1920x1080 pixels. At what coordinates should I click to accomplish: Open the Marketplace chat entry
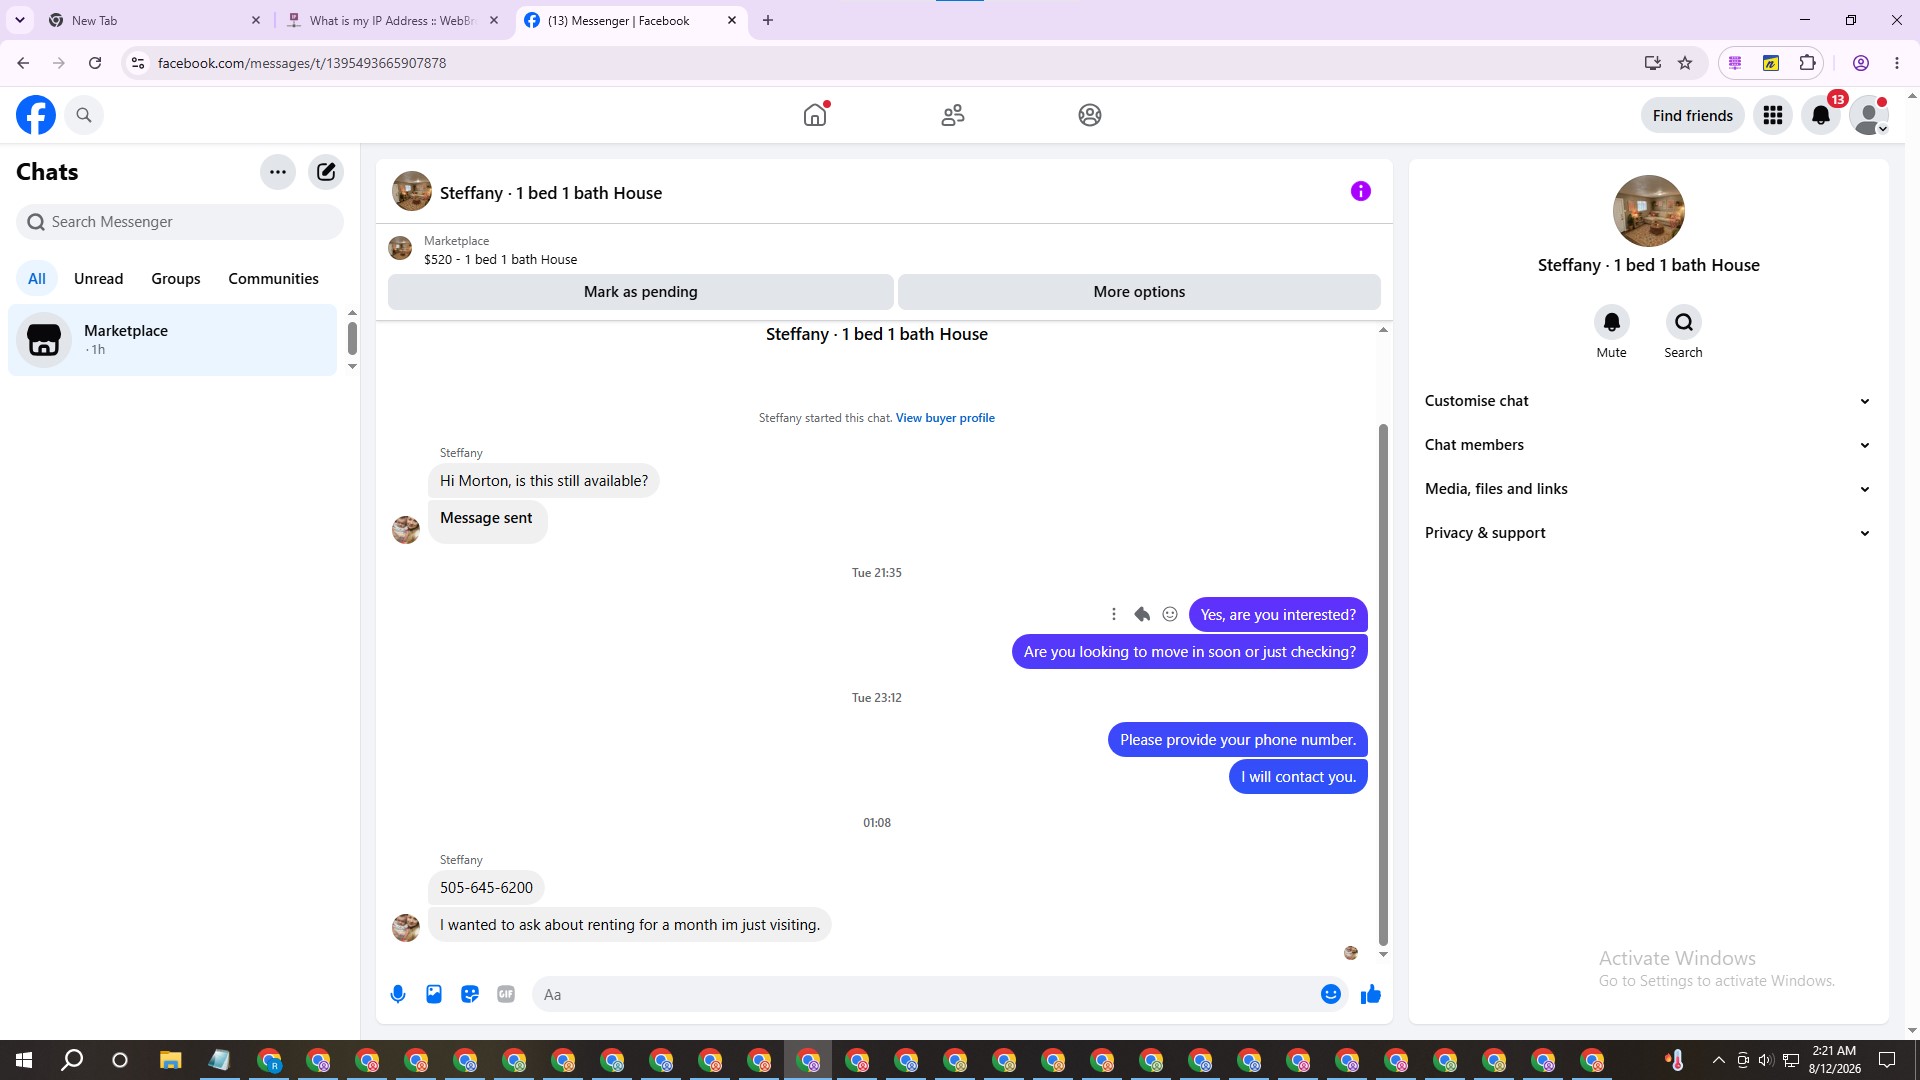coord(173,340)
